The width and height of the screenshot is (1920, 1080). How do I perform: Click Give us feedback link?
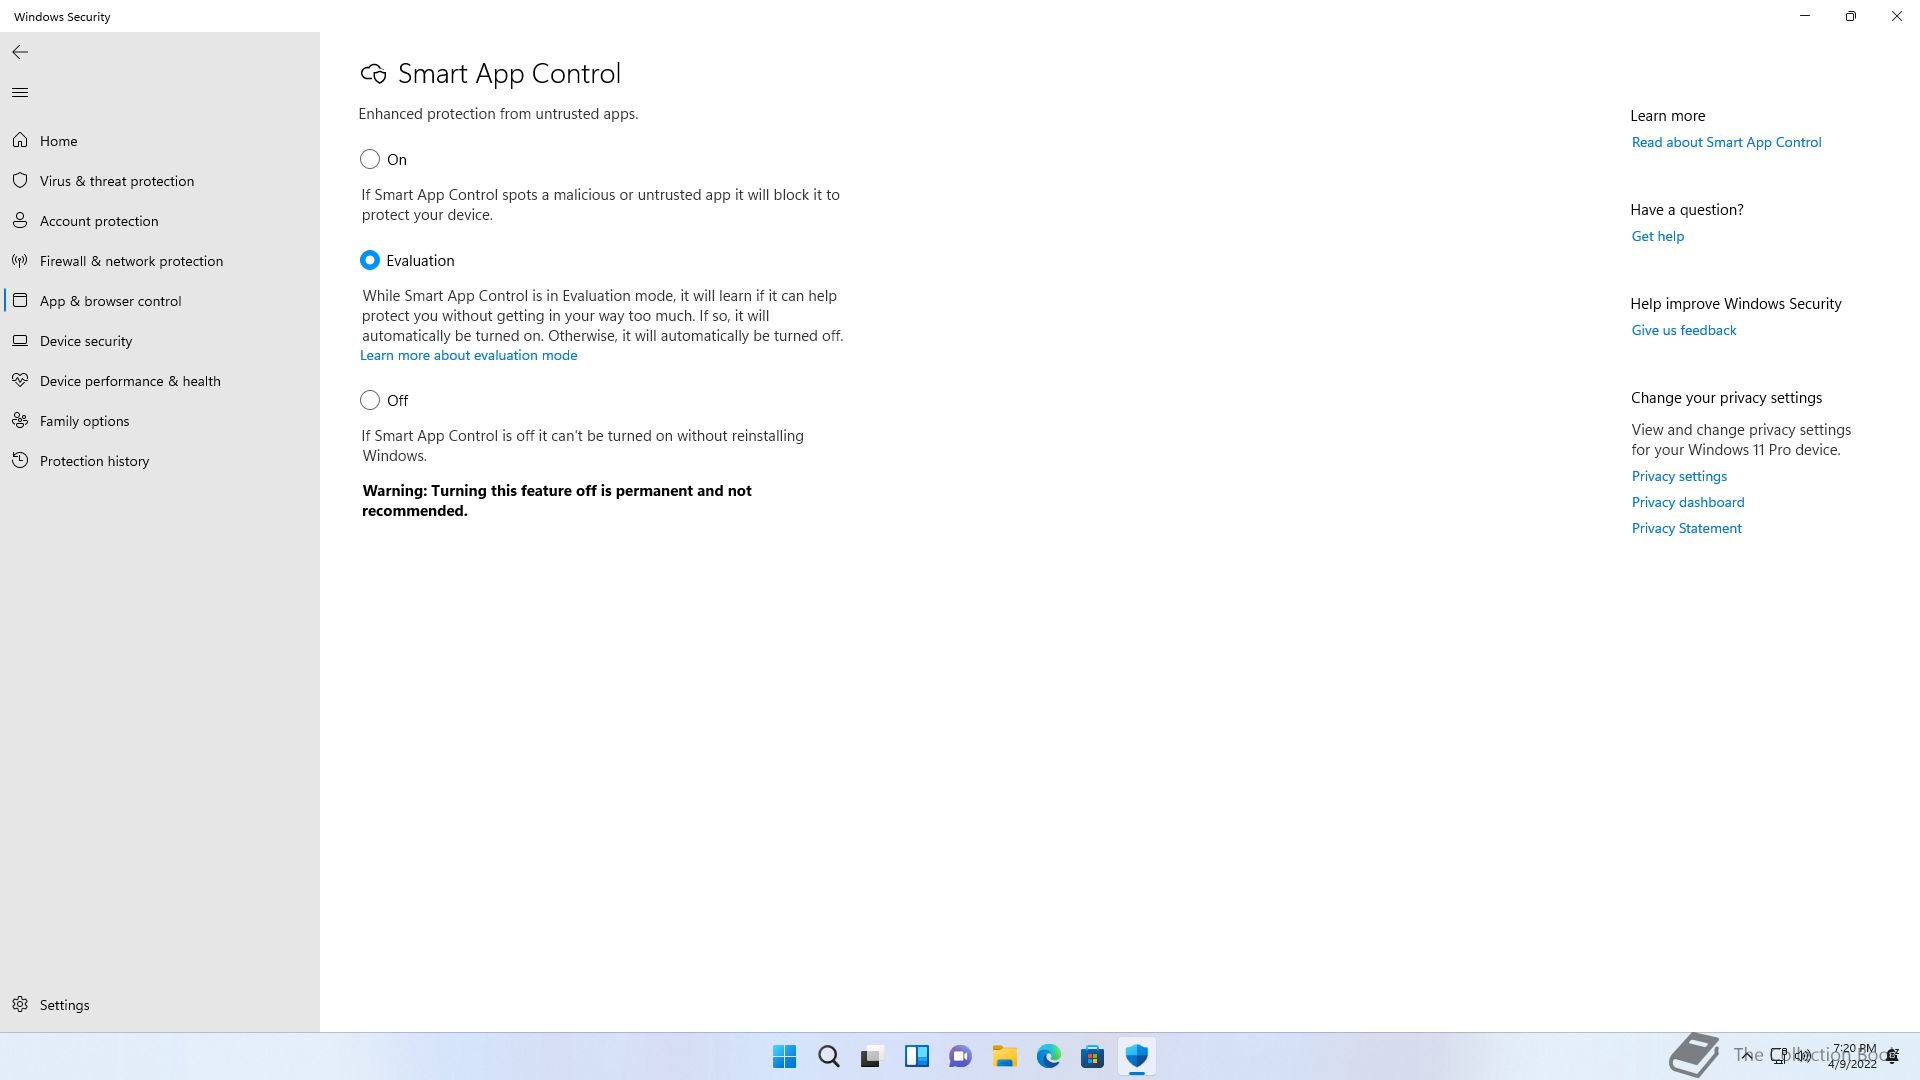click(1684, 330)
